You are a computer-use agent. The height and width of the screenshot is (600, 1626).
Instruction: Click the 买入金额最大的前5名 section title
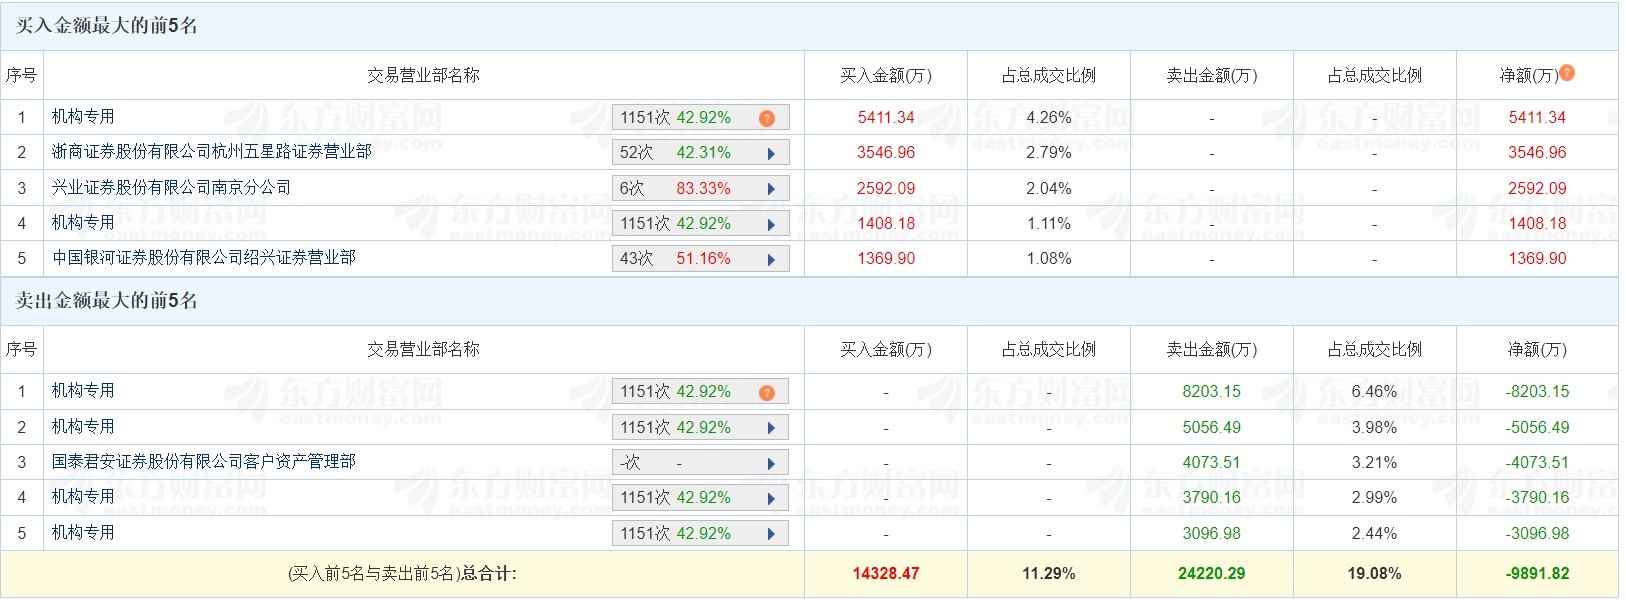pyautogui.click(x=107, y=26)
